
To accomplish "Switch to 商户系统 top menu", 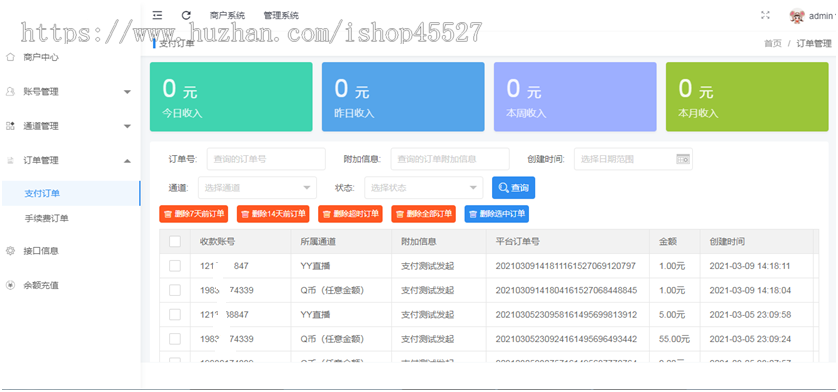I will tap(228, 16).
